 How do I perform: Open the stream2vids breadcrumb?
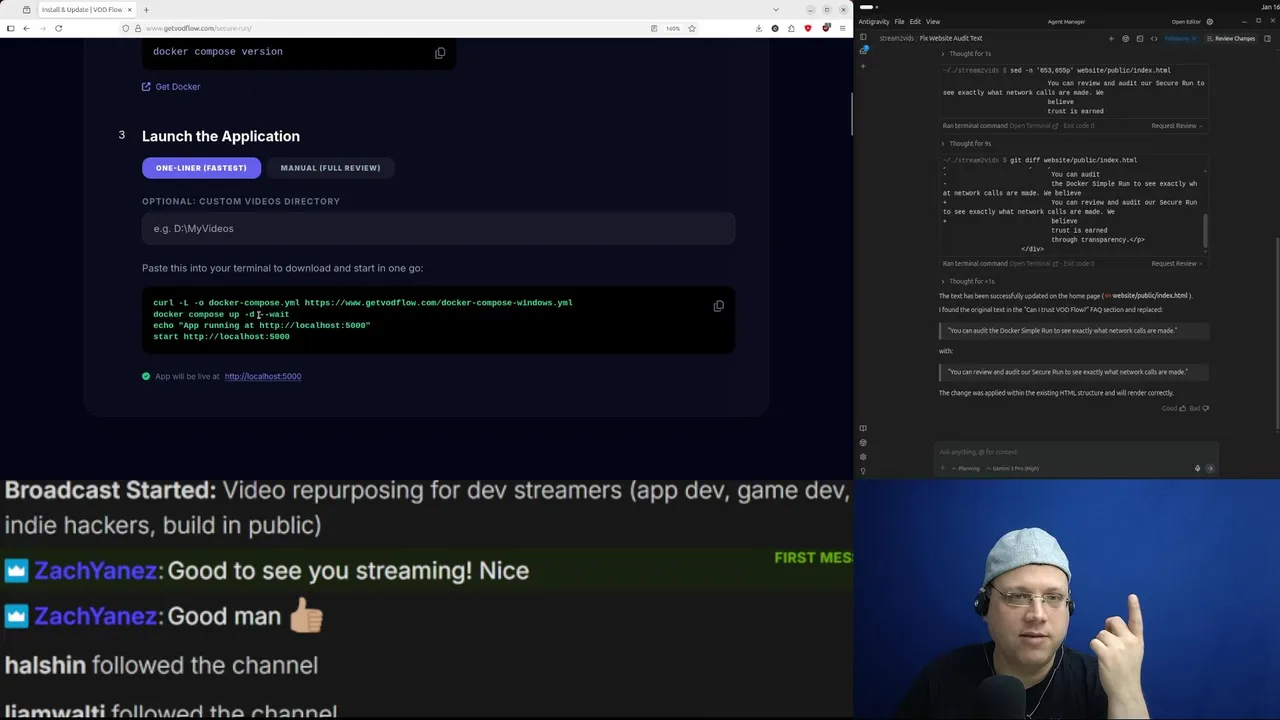pos(895,38)
